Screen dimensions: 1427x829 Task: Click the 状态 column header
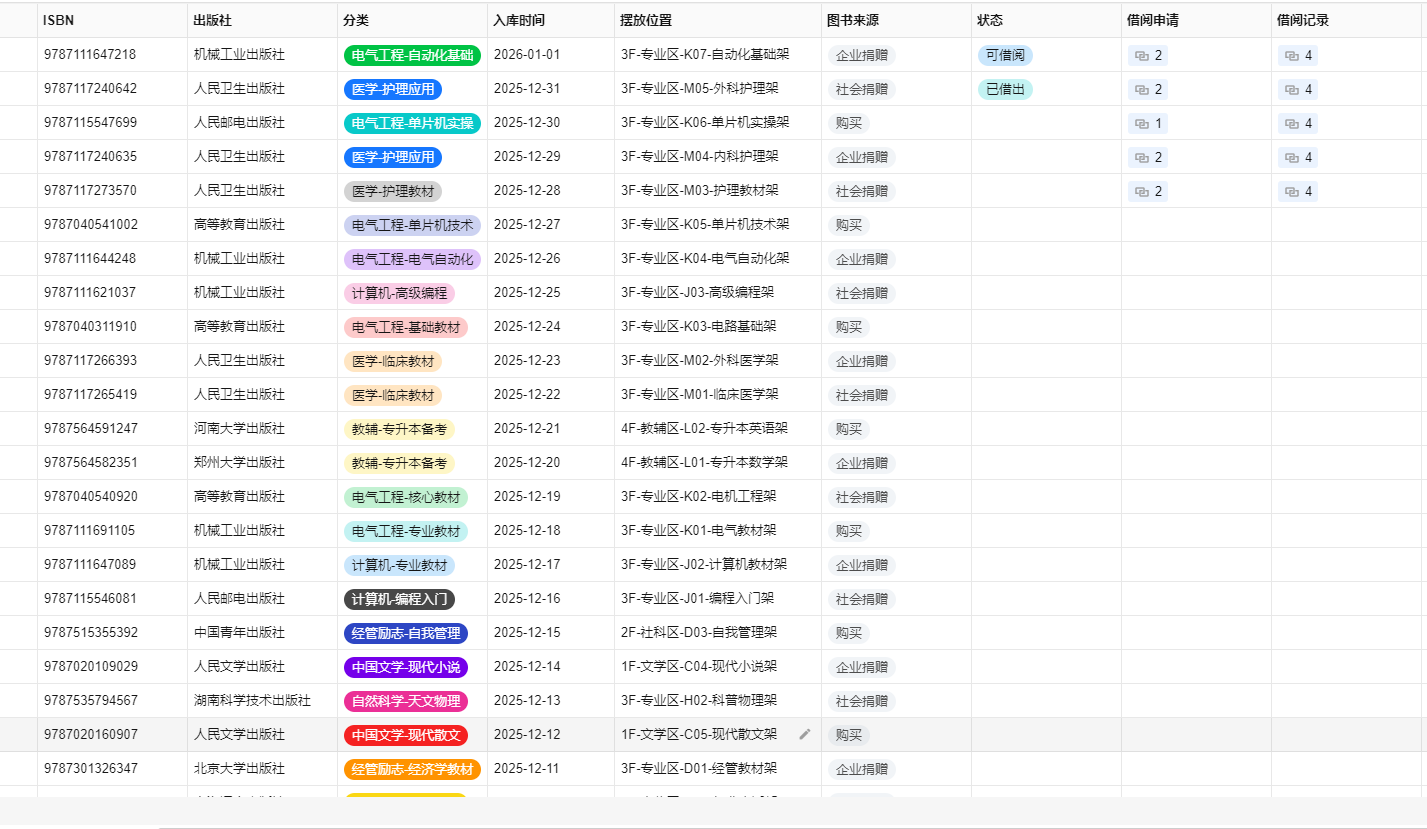tap(989, 20)
